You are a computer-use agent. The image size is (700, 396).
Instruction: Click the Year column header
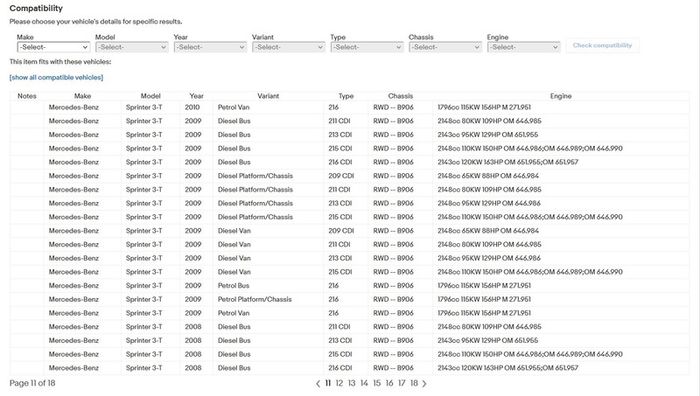pos(196,96)
